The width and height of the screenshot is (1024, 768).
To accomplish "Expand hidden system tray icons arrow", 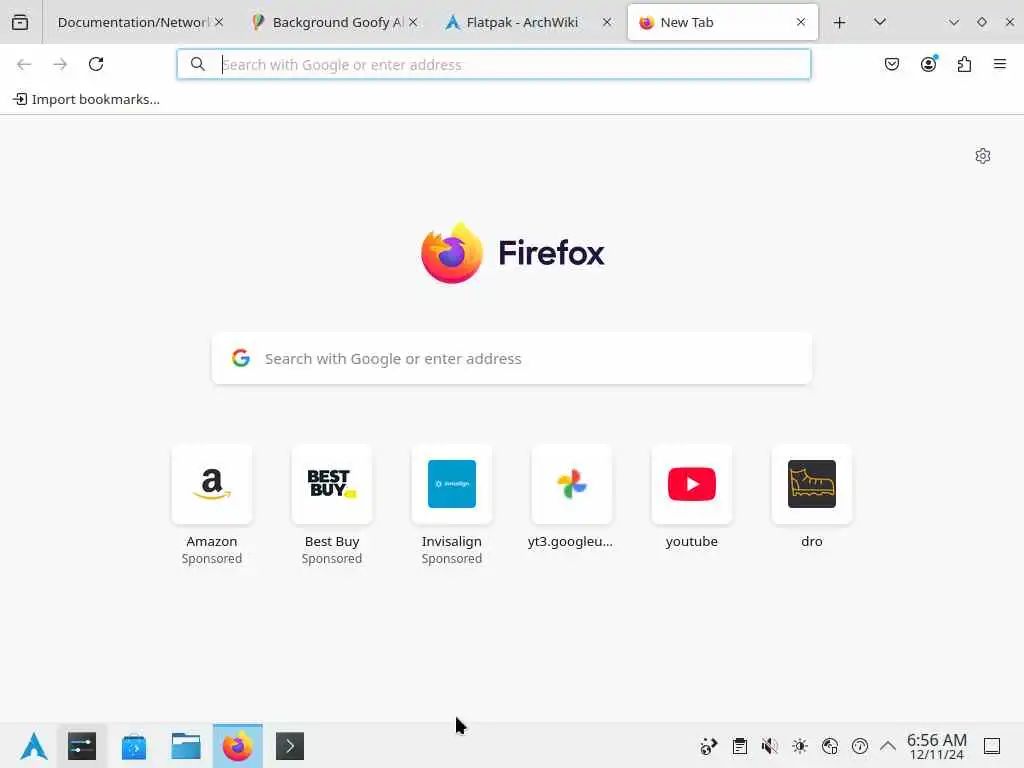I will 888,746.
